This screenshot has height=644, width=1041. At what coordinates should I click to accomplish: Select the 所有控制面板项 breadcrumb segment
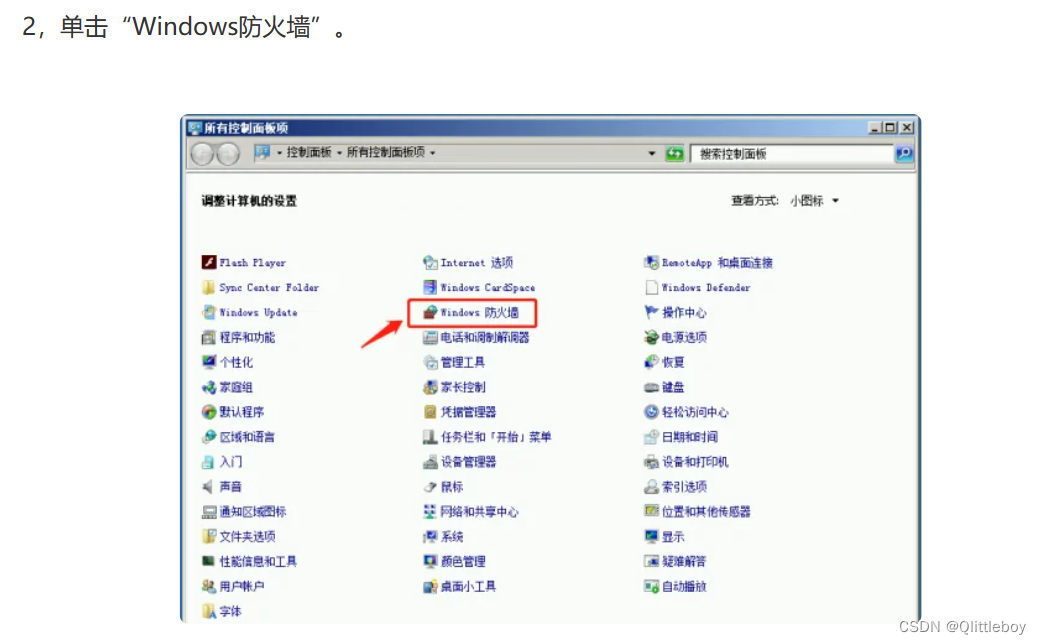point(385,153)
